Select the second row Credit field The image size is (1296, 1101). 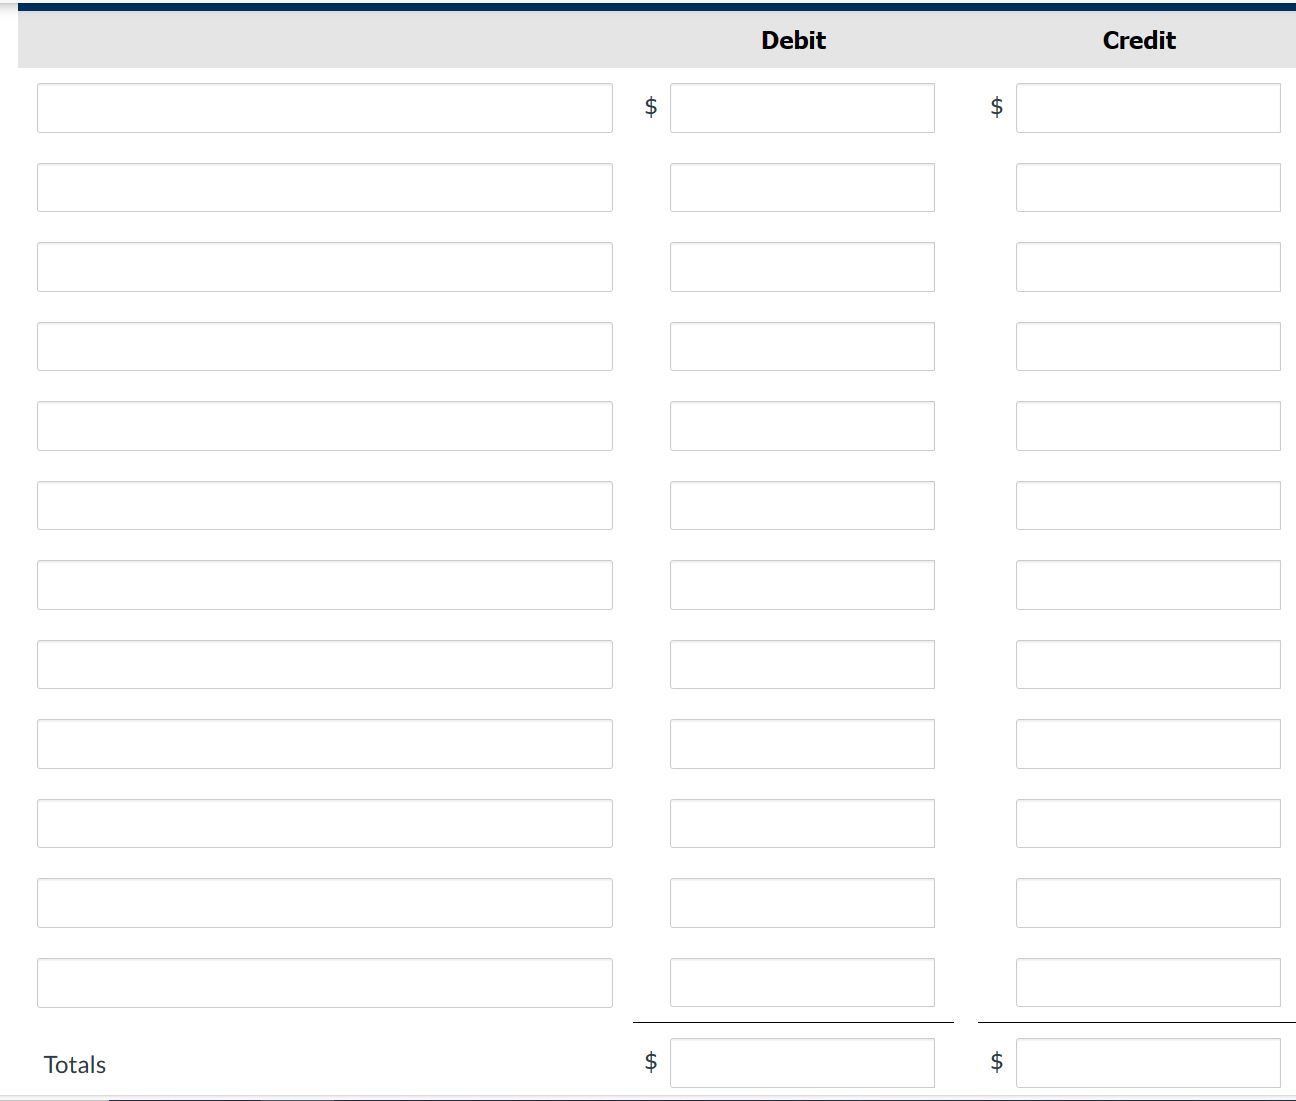point(1148,188)
